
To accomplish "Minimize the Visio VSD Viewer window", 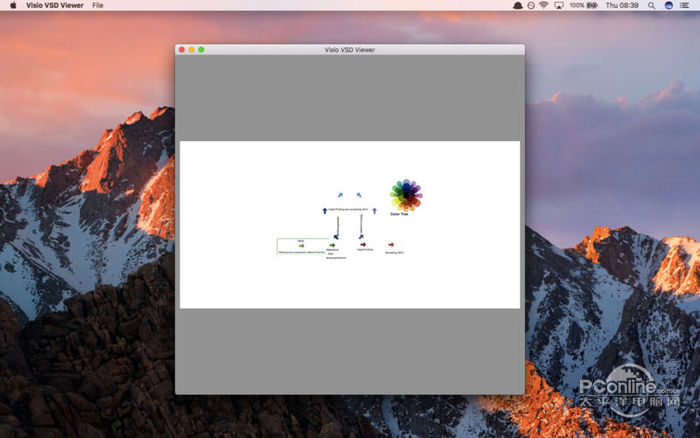I will (192, 50).
